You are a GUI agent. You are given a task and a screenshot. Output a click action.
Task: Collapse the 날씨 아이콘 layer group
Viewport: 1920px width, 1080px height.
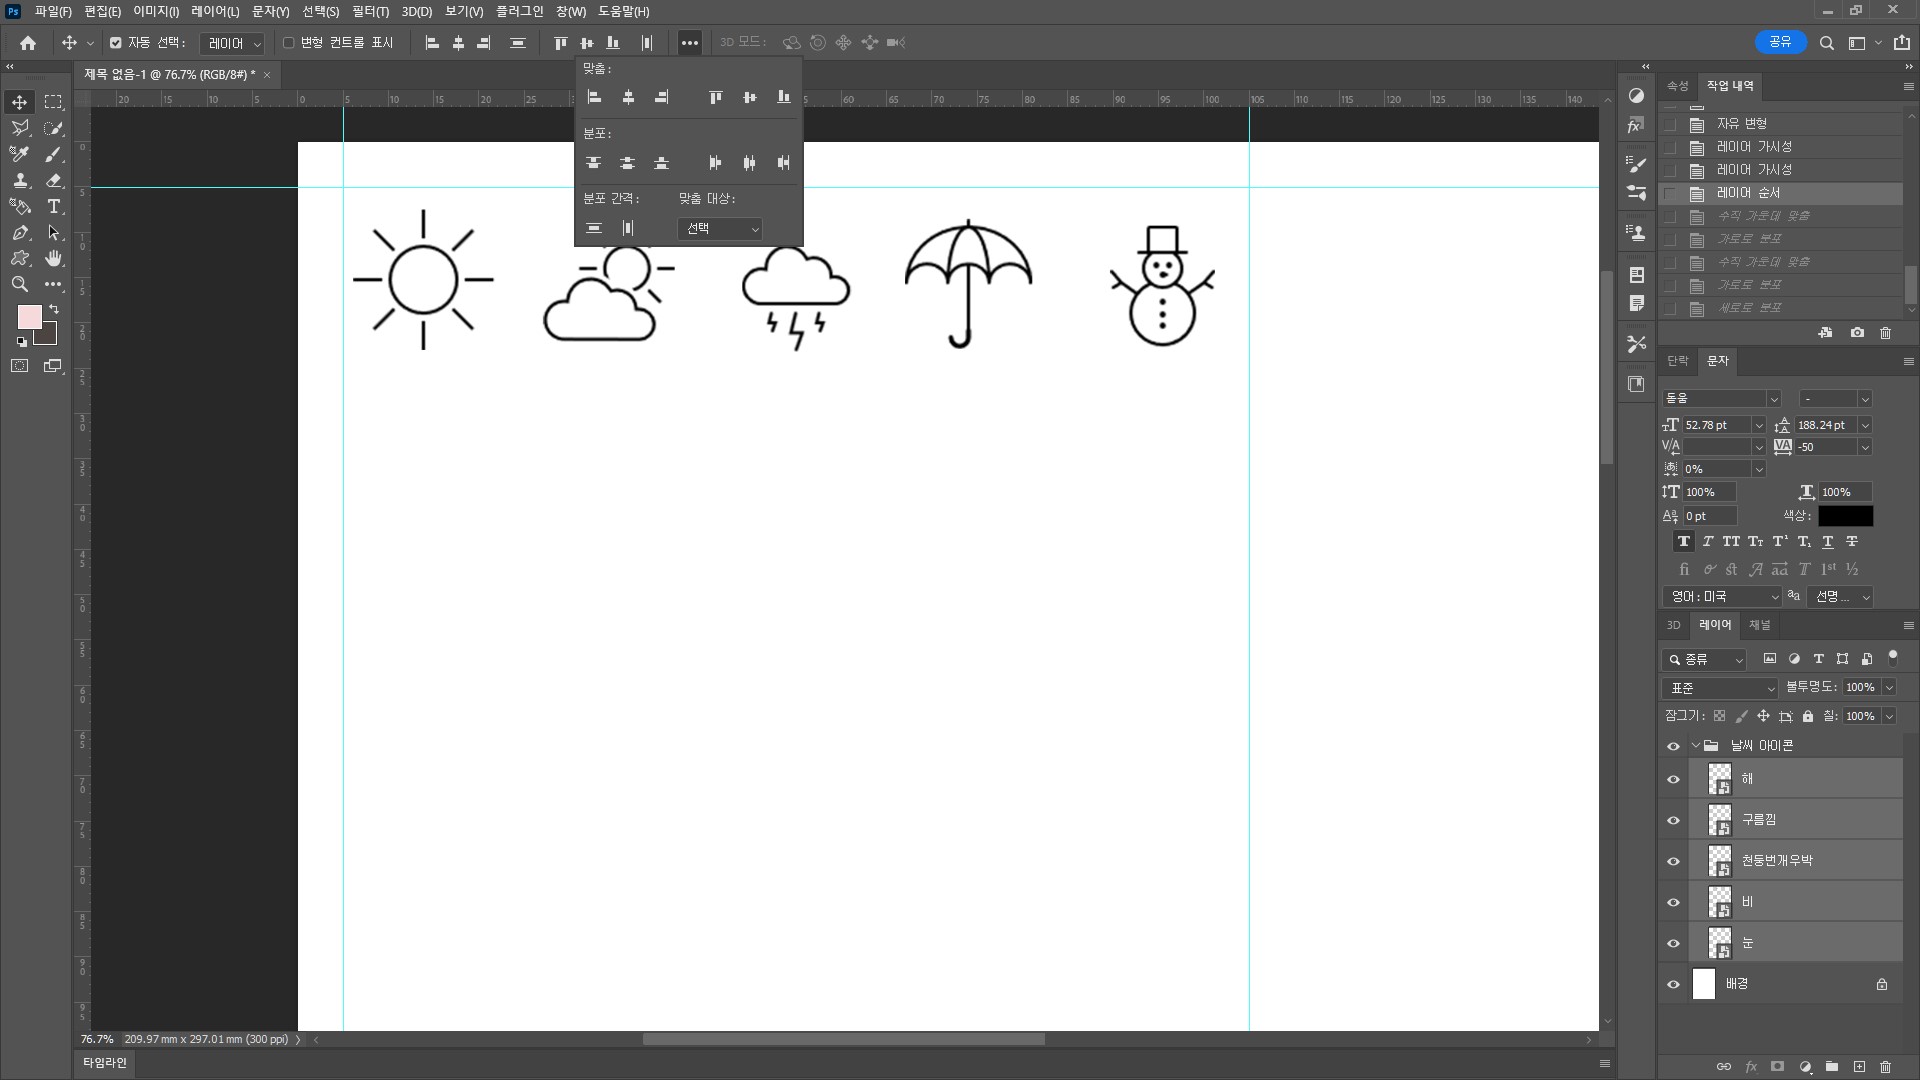pyautogui.click(x=1695, y=746)
